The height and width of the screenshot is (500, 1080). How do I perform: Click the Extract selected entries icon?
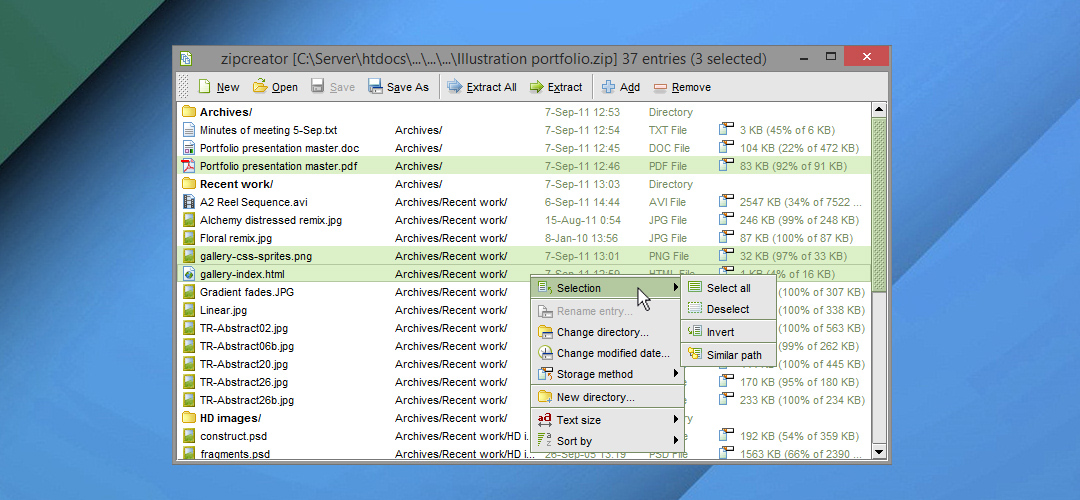(537, 87)
